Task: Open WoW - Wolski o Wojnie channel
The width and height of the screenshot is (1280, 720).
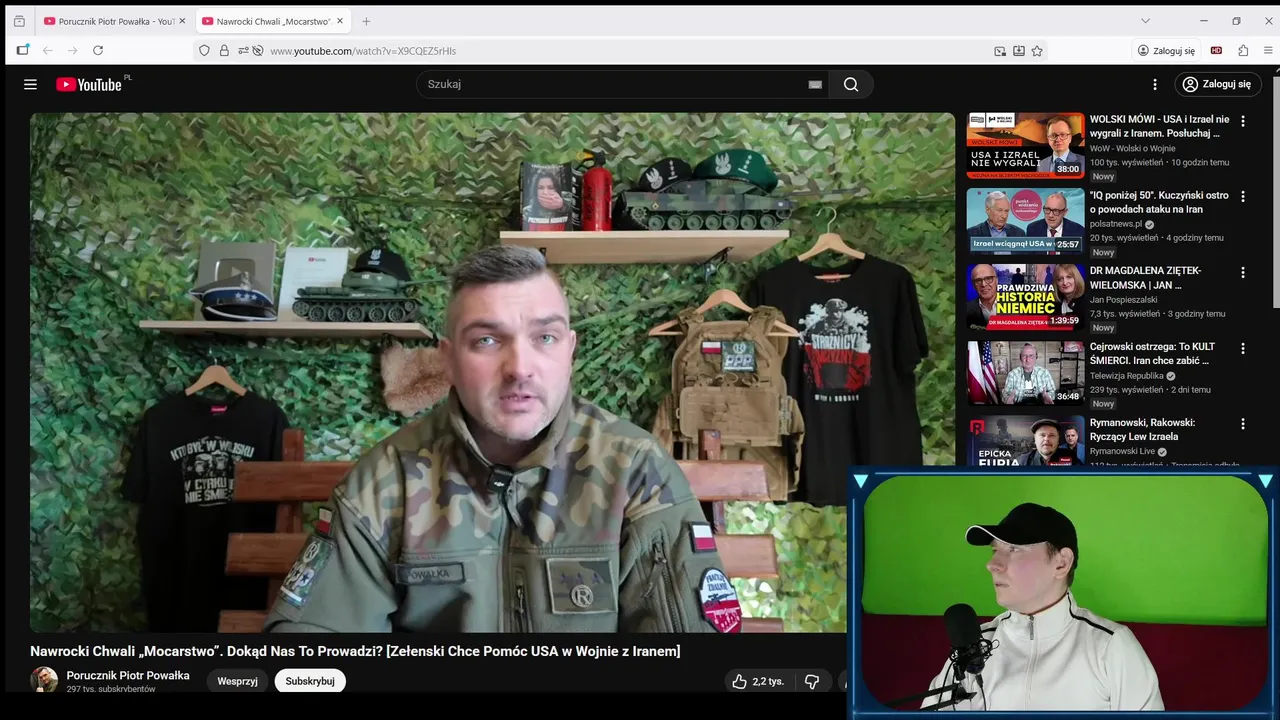Action: point(1132,148)
